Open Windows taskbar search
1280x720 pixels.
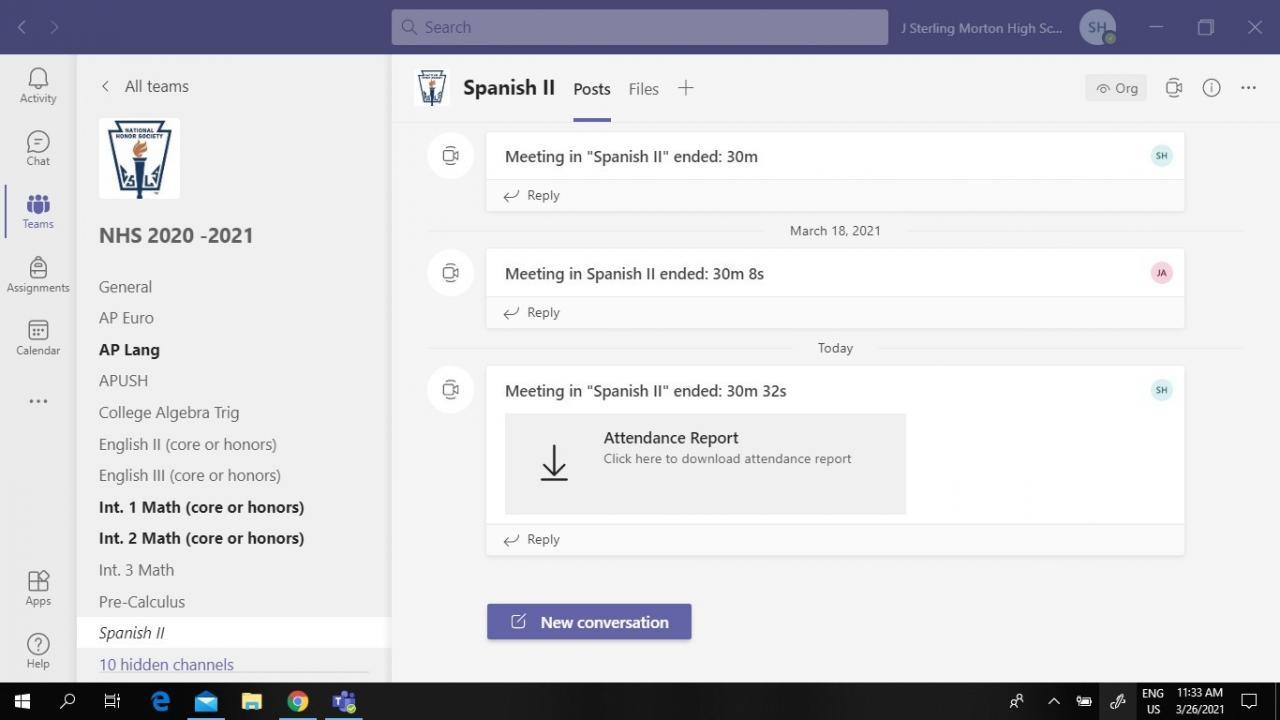68,701
